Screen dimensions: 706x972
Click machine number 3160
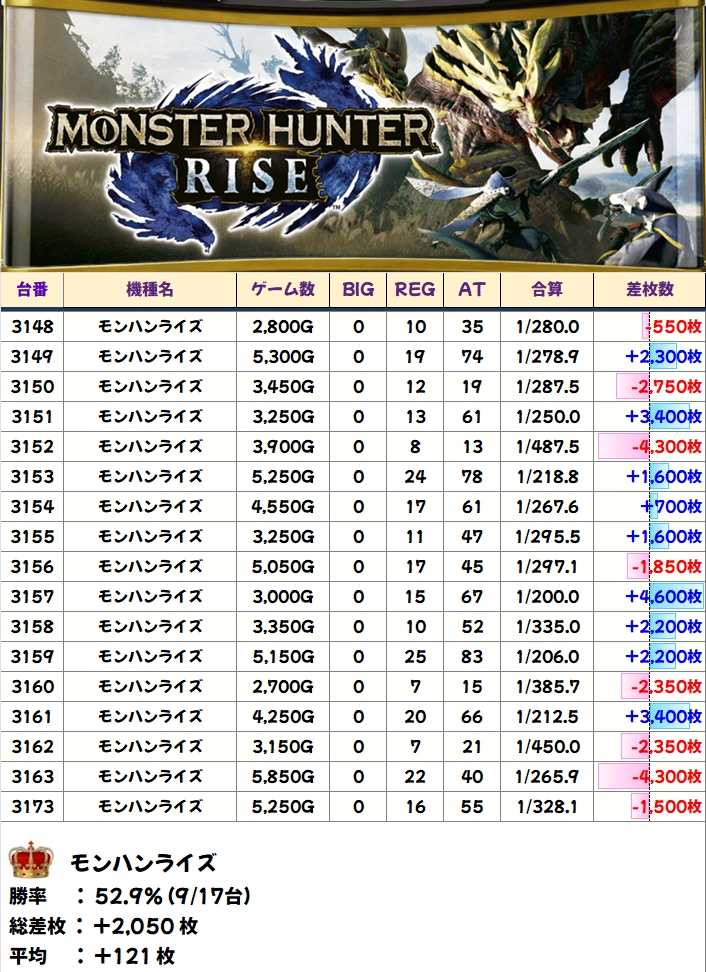coord(32,686)
